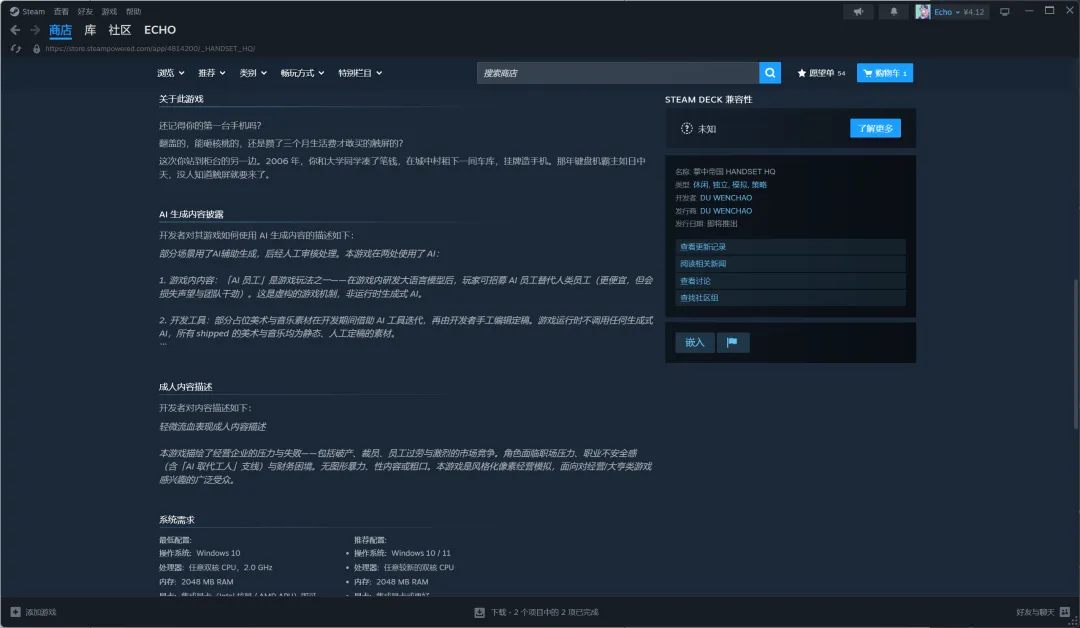This screenshot has width=1080, height=628.
Task: Go back with the back arrow
Action: [x=15, y=30]
